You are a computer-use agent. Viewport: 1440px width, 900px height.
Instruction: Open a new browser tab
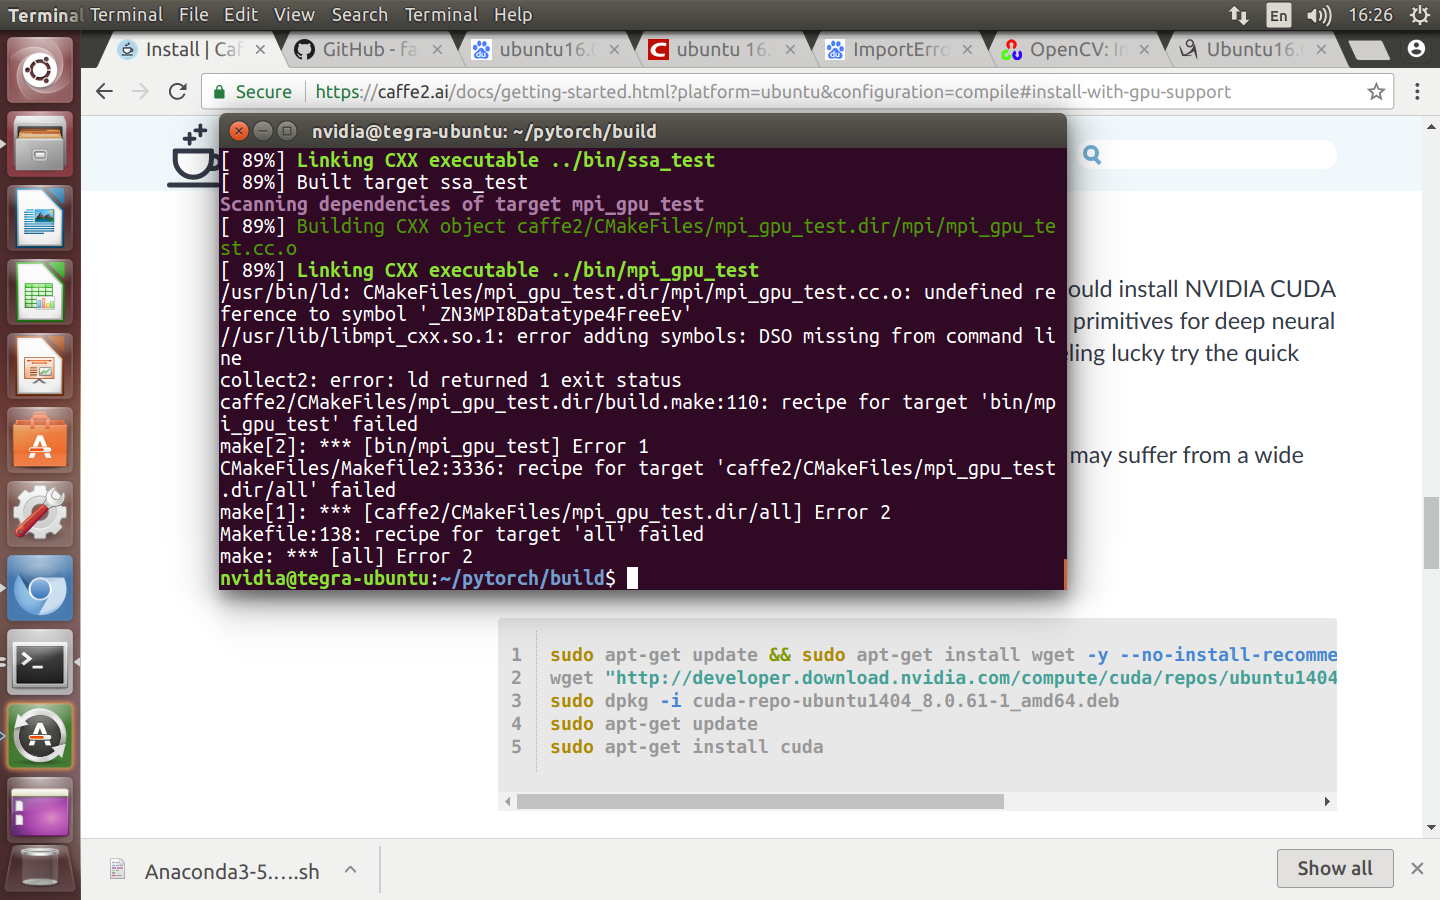1369,50
